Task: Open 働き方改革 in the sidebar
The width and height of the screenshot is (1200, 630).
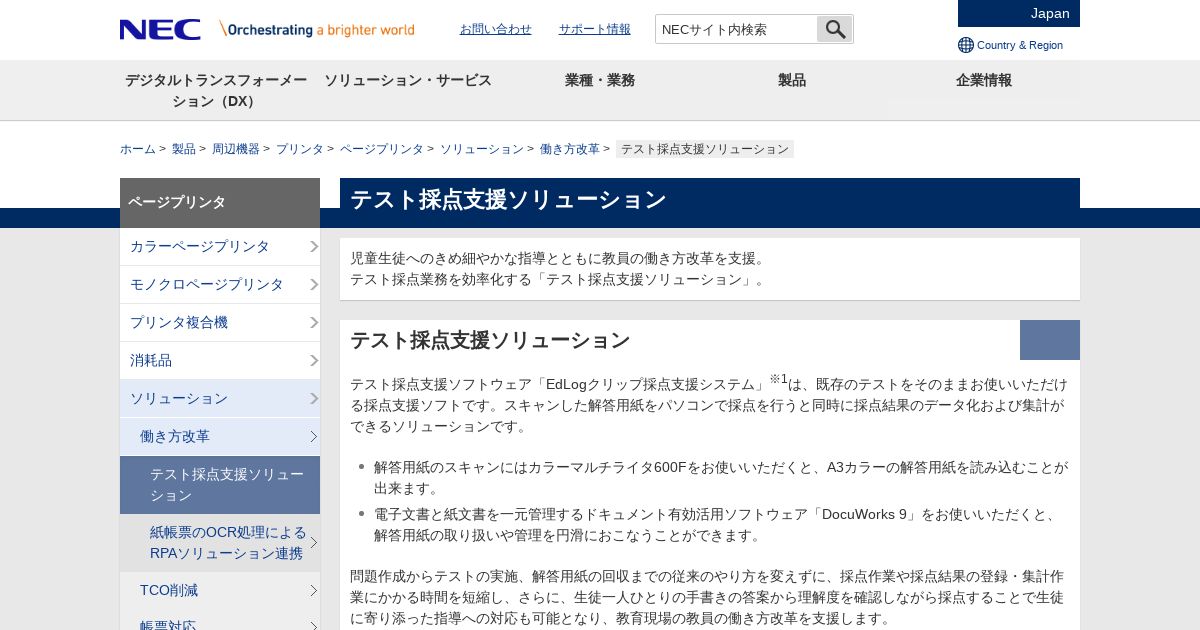Action: click(x=220, y=436)
